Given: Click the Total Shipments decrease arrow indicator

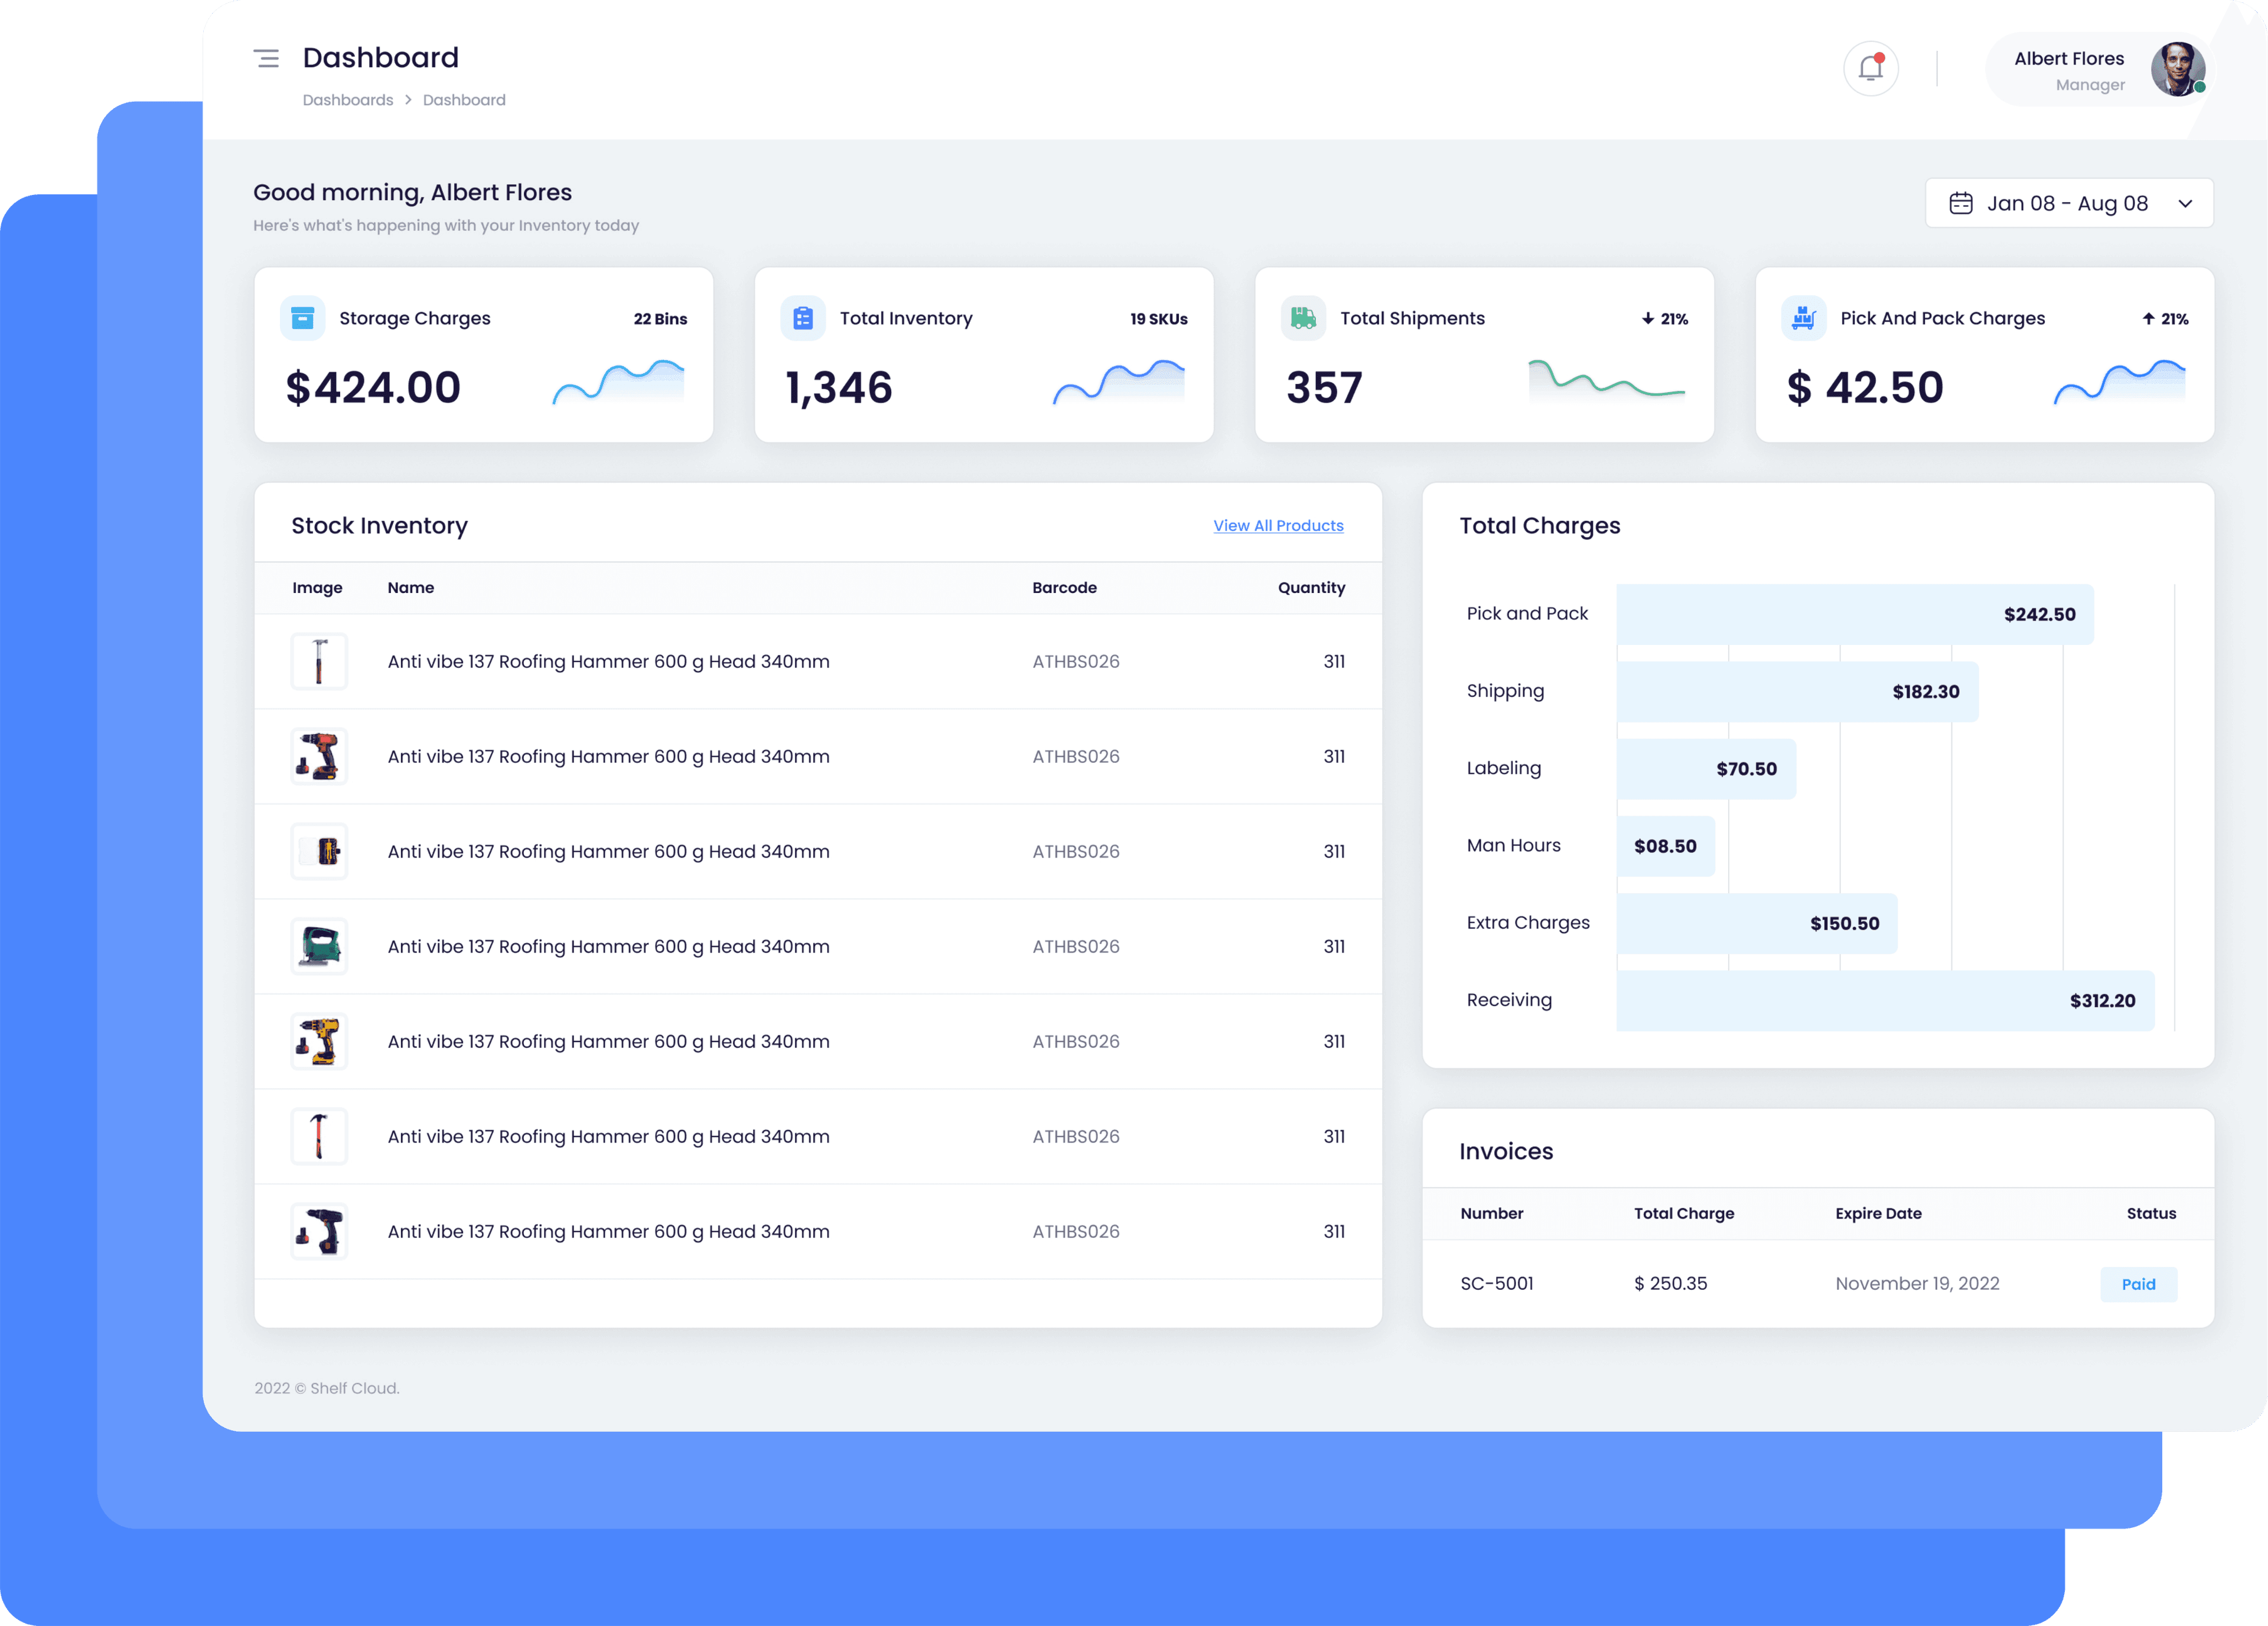Looking at the screenshot, I should 1648,319.
